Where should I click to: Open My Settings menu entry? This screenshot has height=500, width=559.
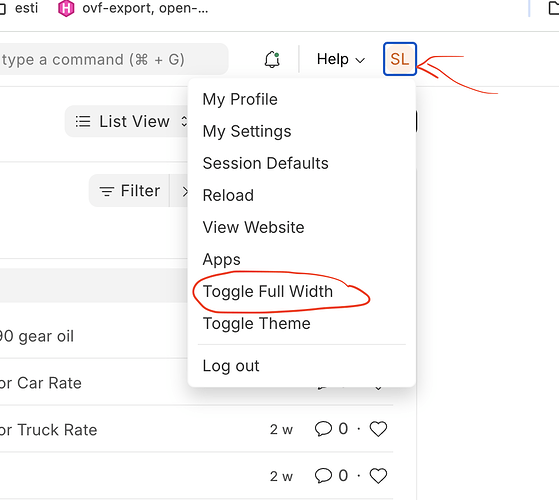click(247, 132)
